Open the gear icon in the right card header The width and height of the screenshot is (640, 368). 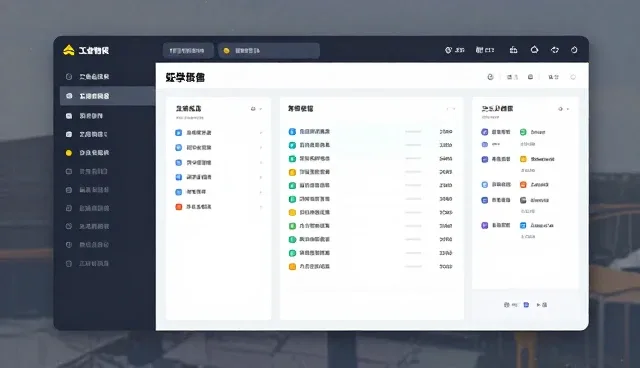click(560, 109)
